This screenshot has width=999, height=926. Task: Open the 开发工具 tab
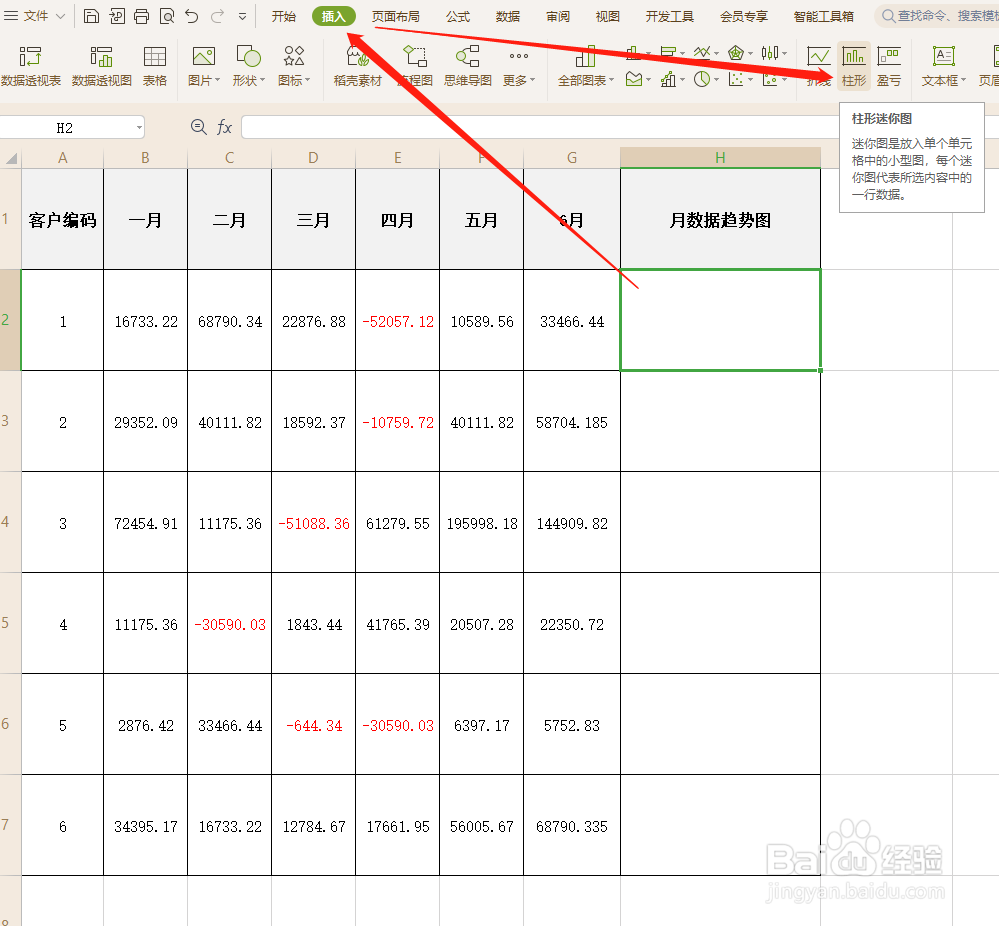click(669, 17)
